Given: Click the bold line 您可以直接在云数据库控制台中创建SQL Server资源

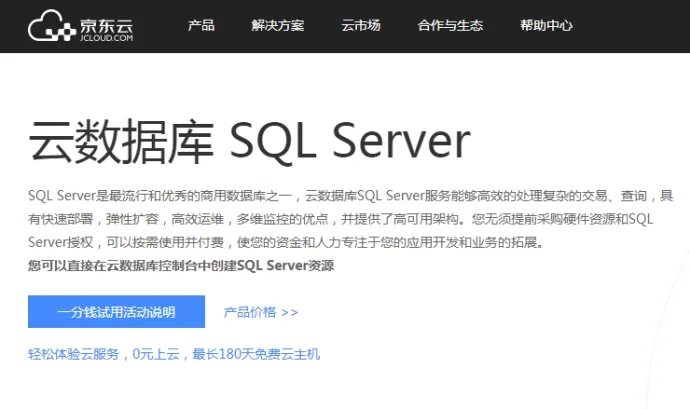Looking at the screenshot, I should 181,265.
